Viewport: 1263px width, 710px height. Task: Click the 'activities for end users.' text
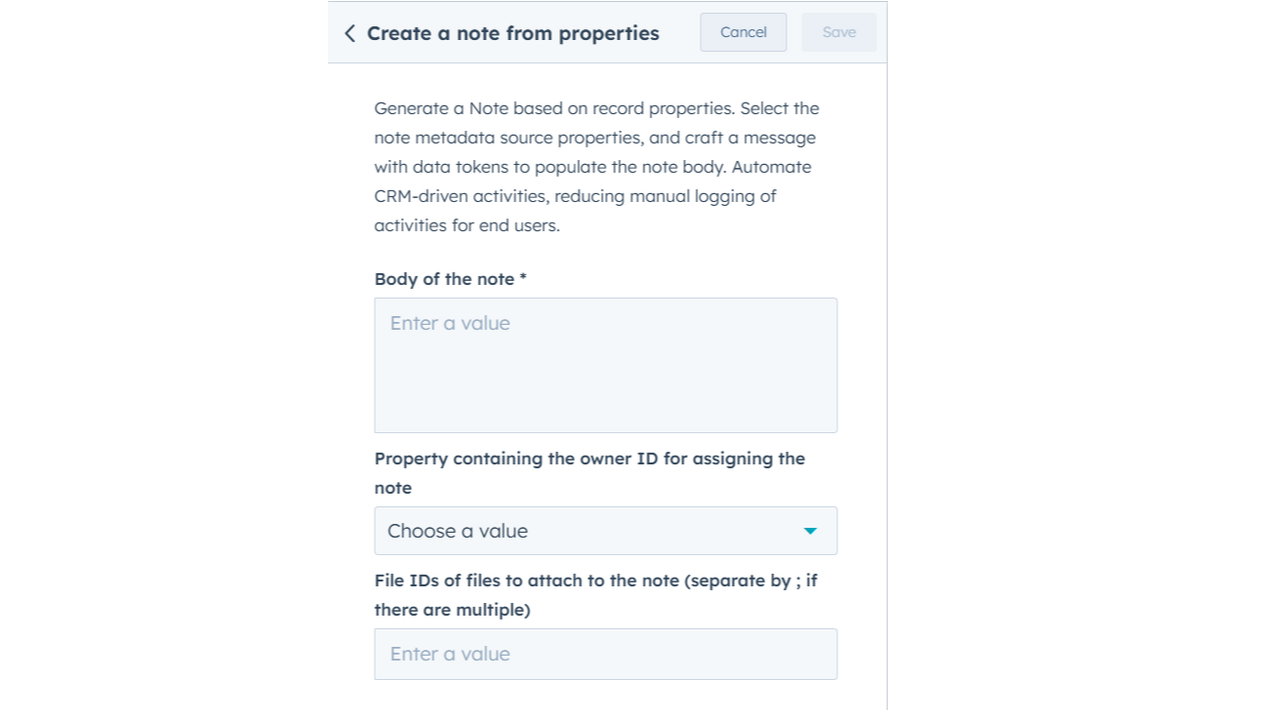tap(467, 225)
